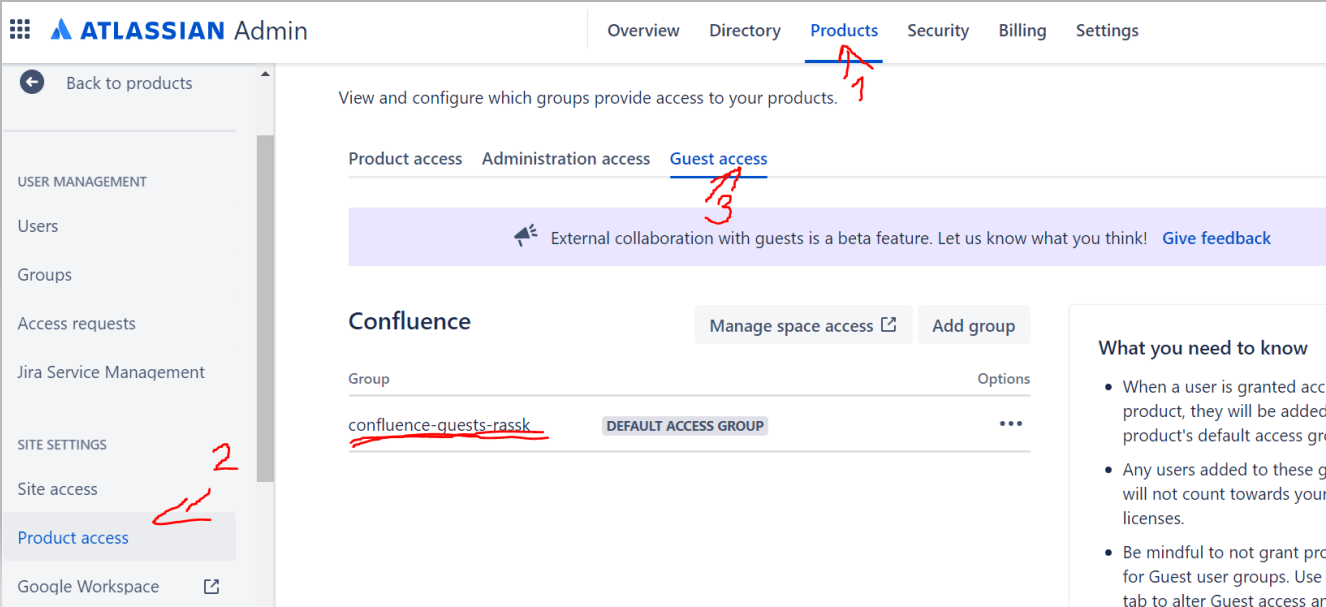Viewport: 1326px width, 607px height.
Task: Click the Atlassian logo
Action: click(62, 29)
